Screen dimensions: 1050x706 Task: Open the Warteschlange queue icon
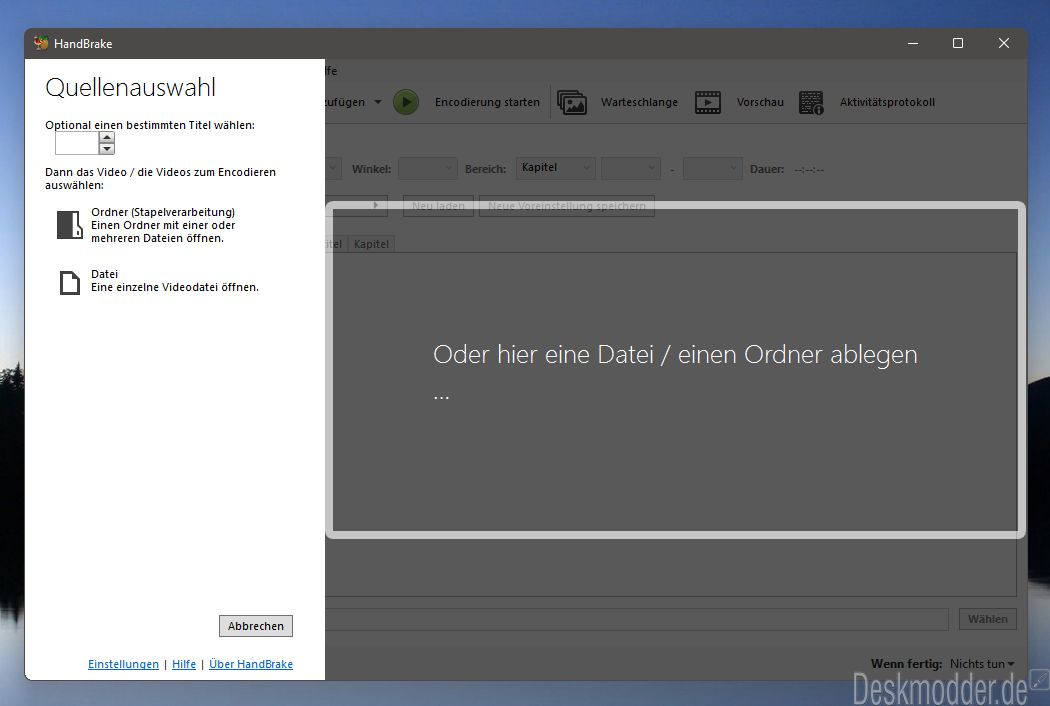pyautogui.click(x=572, y=102)
